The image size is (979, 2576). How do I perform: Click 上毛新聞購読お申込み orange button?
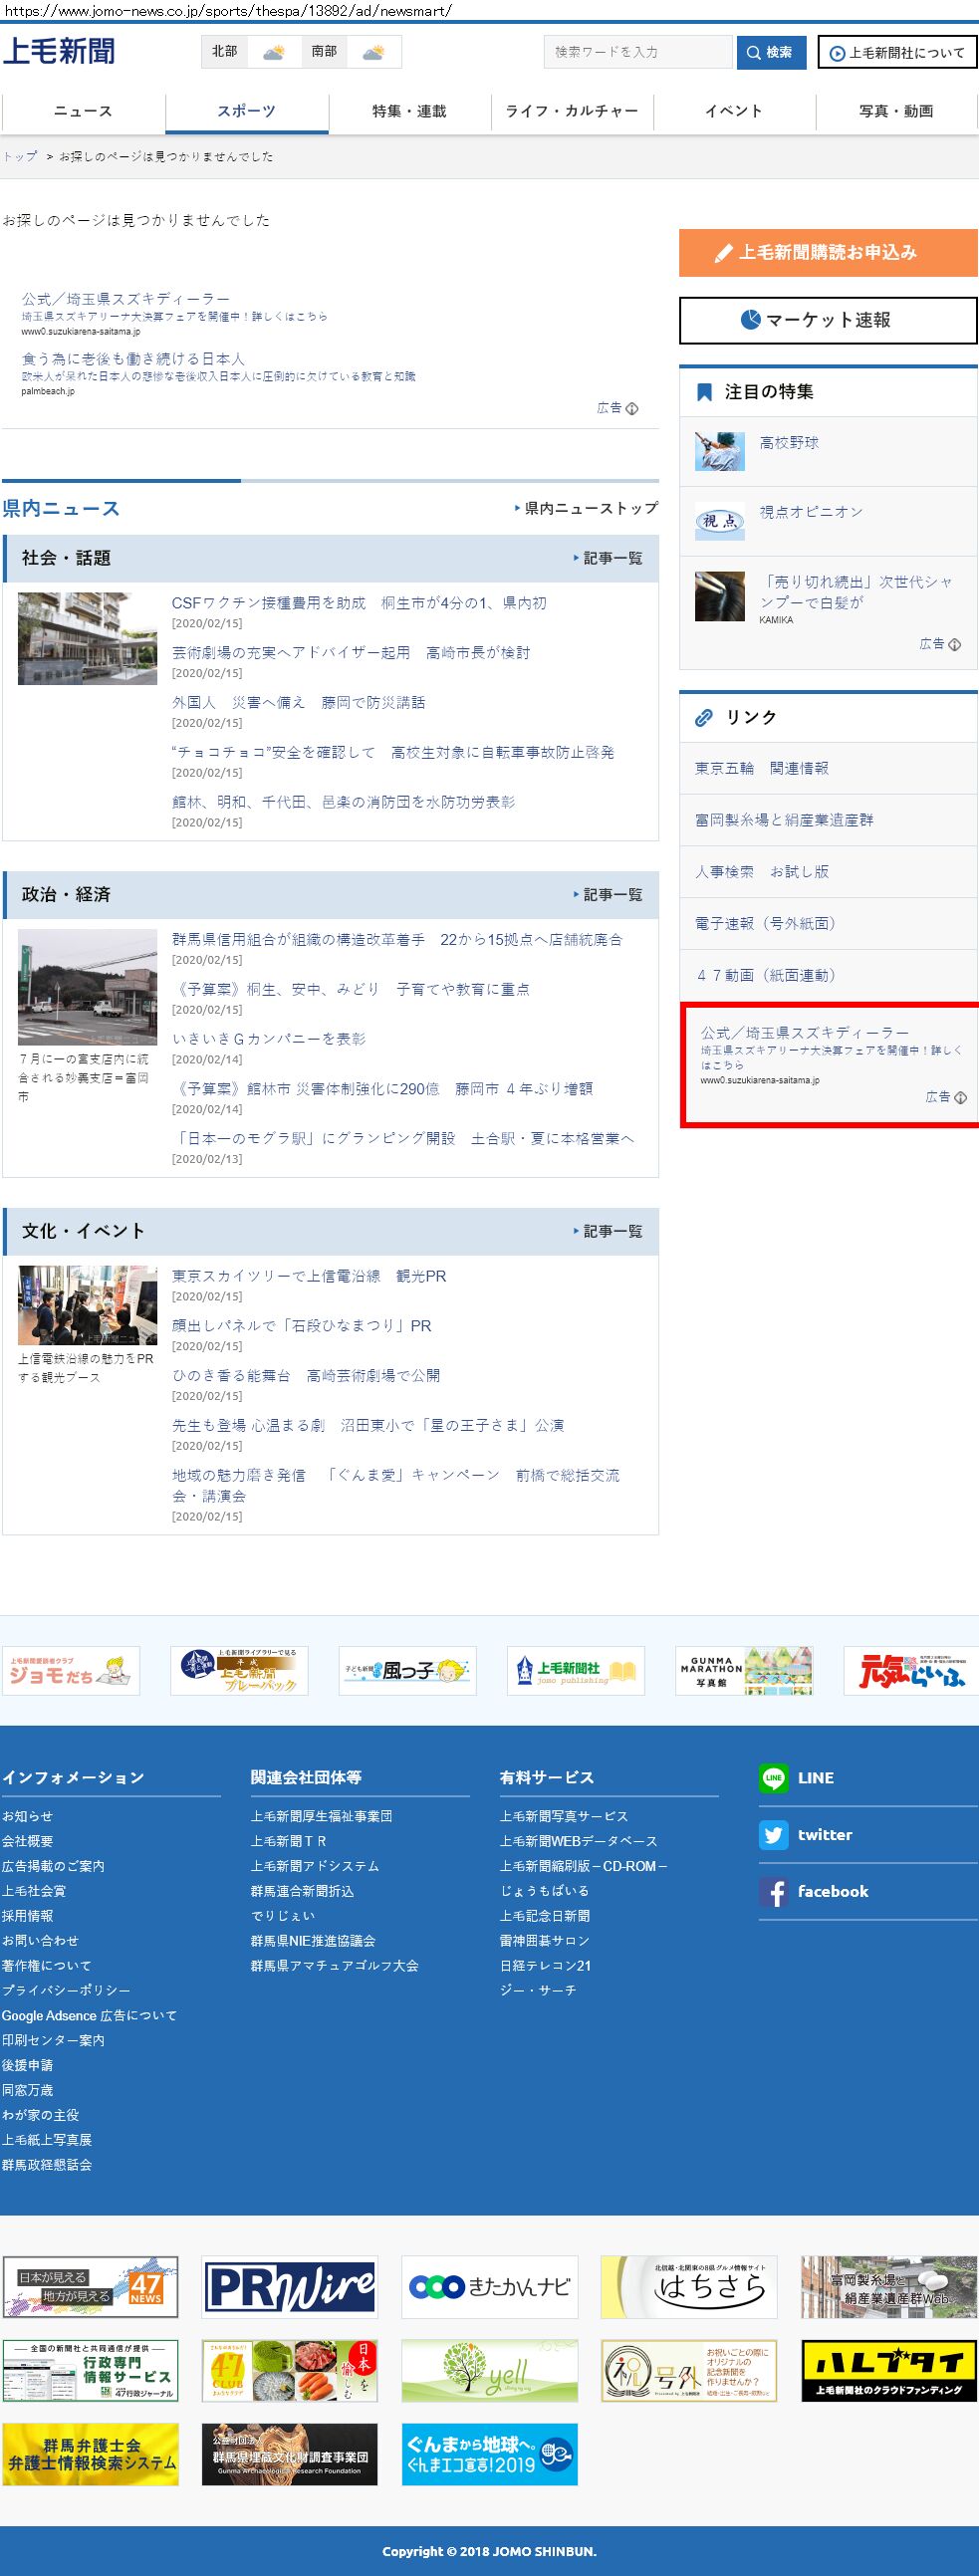pyautogui.click(x=827, y=252)
